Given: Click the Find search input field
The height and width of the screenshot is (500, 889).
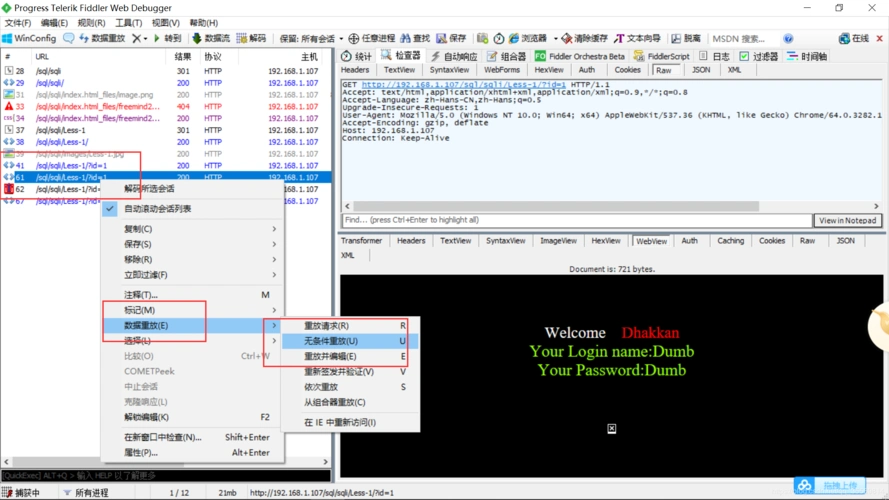Looking at the screenshot, I should (x=575, y=220).
